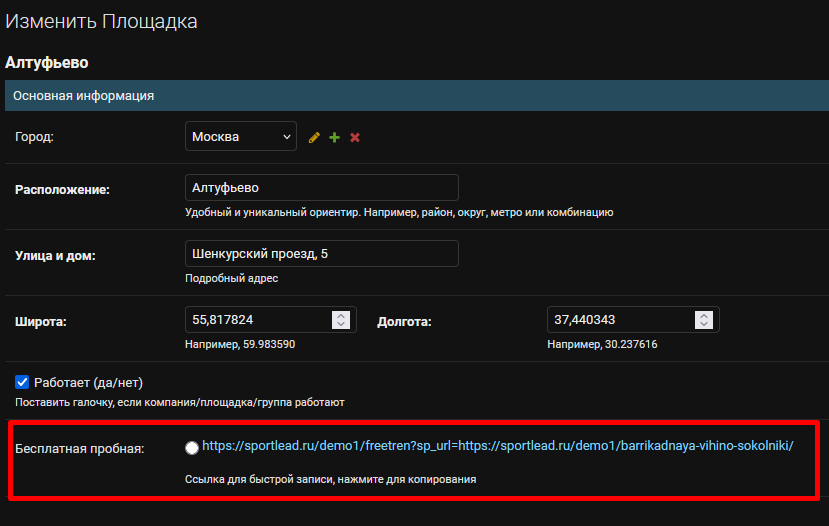Click the 'Расположение:' field label

[x=62, y=190]
